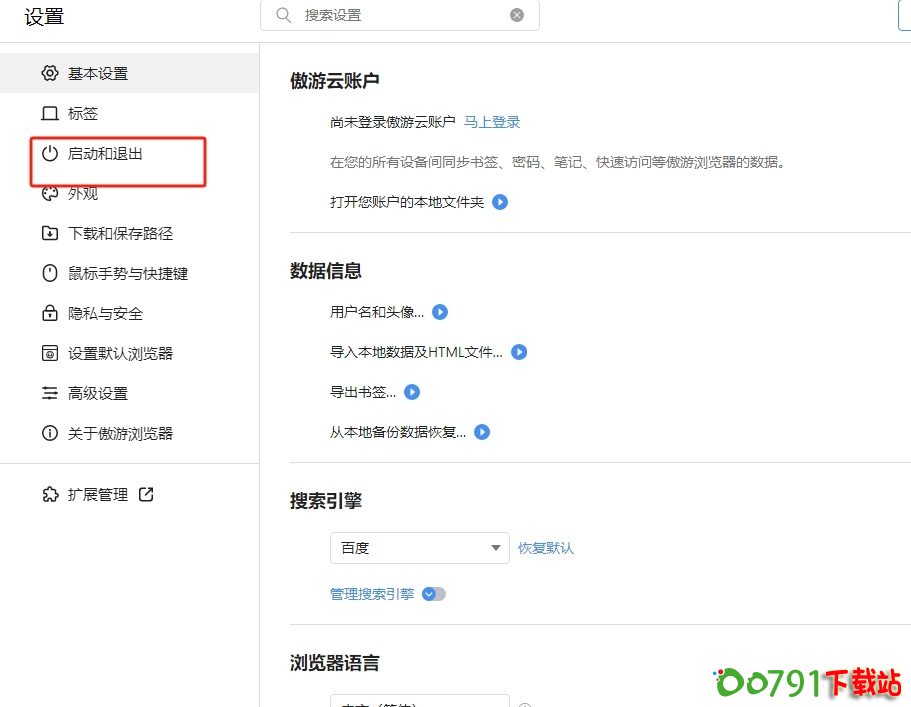Click the power icon for 启动和退出
Image resolution: width=911 pixels, height=707 pixels.
[x=50, y=154]
